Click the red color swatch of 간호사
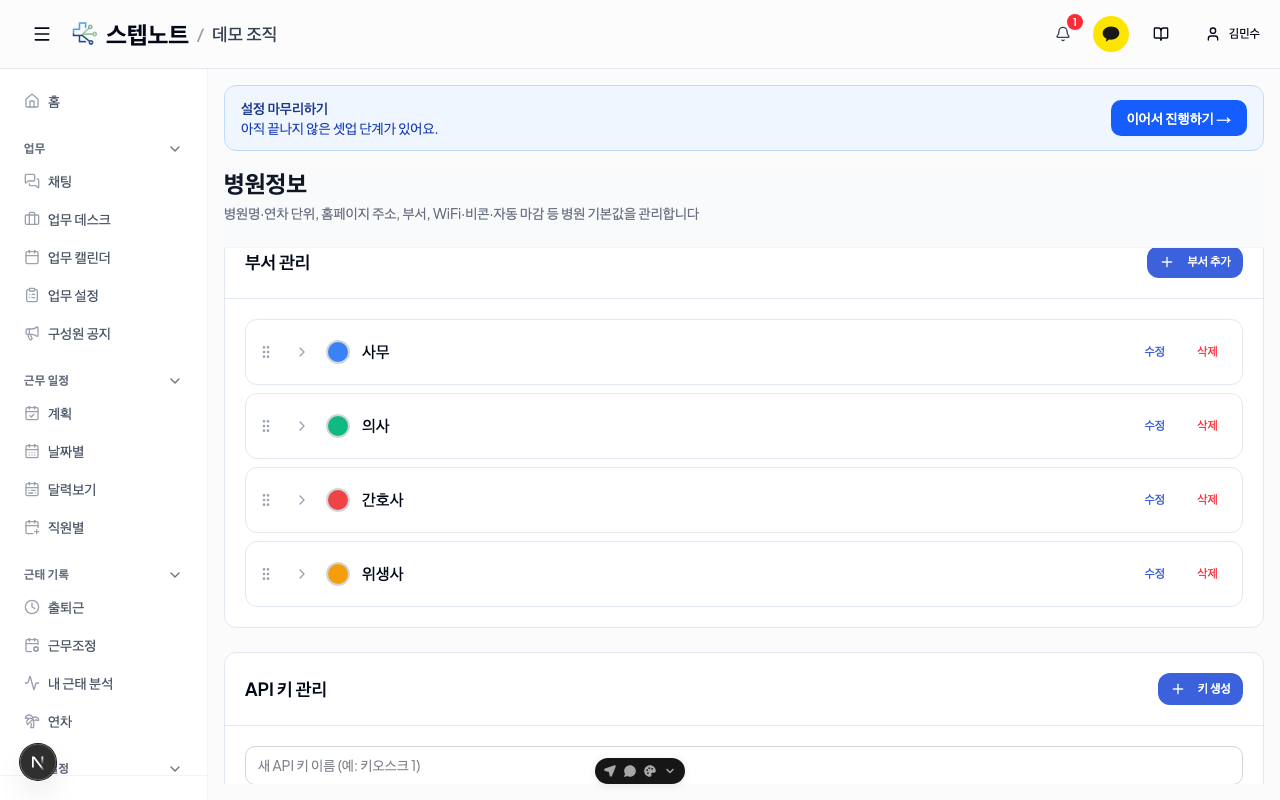Screen dimensions: 1280x800 point(338,500)
